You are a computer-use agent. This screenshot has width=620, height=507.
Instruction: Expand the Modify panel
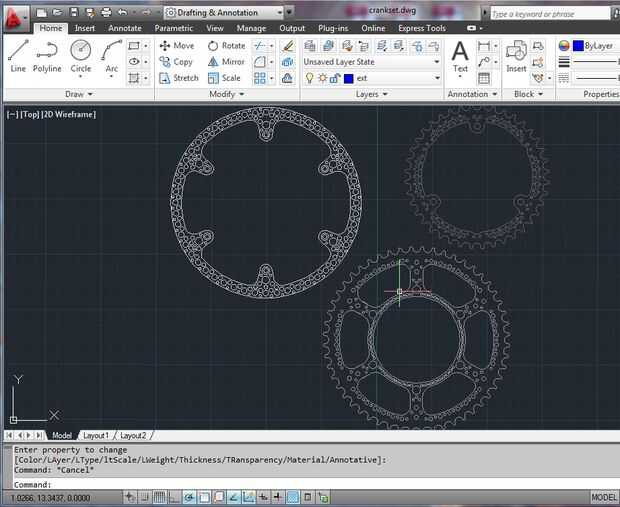226,94
